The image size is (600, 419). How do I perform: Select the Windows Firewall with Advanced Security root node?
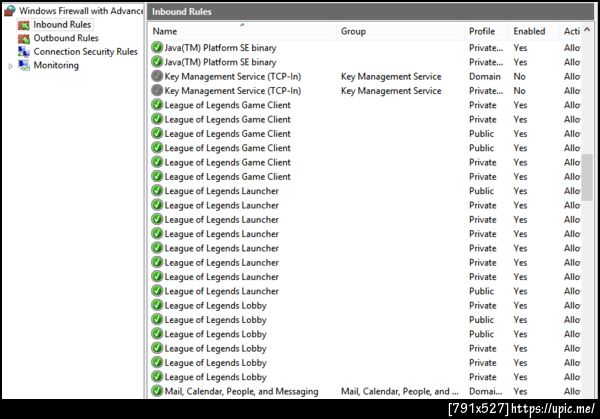pos(81,11)
